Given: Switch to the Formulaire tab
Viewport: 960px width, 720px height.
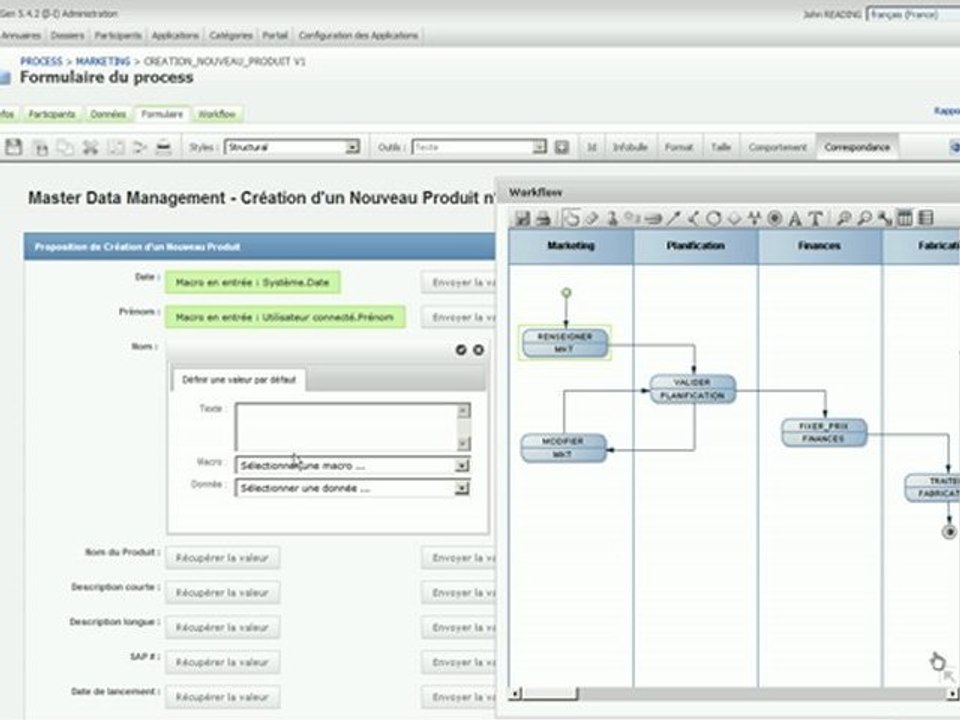Looking at the screenshot, I should pos(162,114).
